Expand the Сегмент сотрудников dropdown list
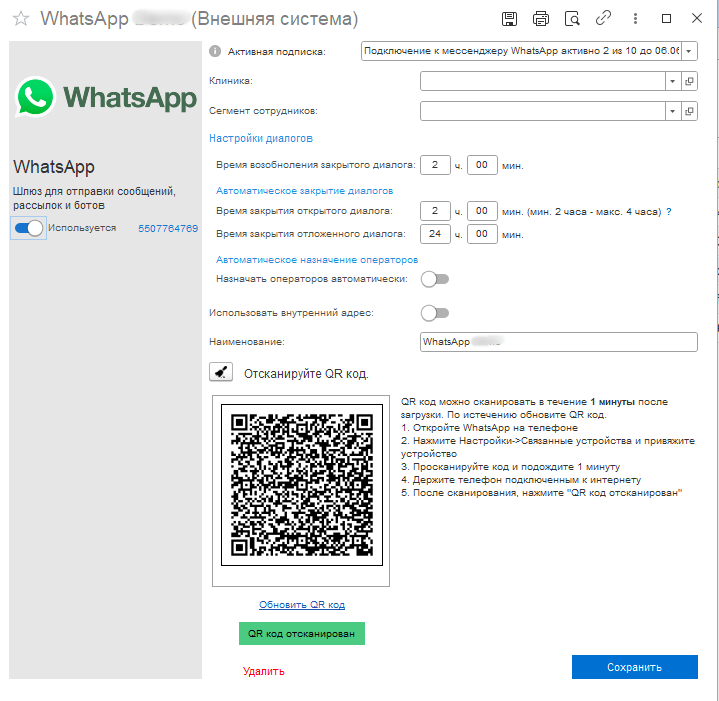This screenshot has width=719, height=701. [673, 111]
